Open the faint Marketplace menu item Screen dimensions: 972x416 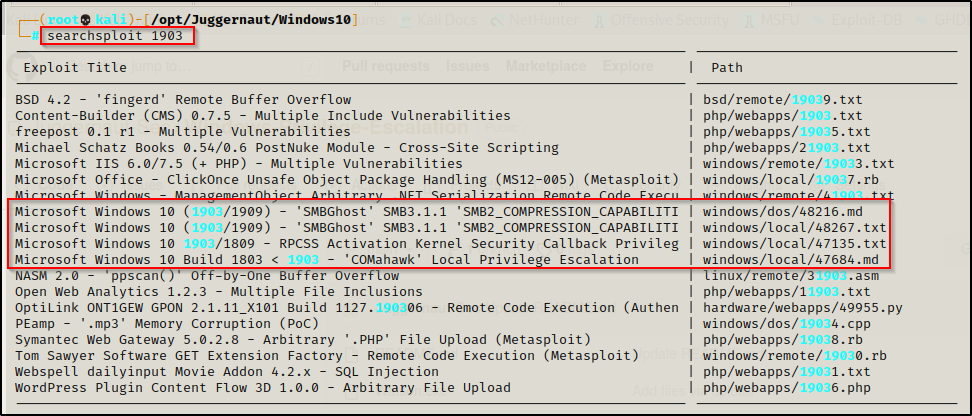tap(546, 67)
